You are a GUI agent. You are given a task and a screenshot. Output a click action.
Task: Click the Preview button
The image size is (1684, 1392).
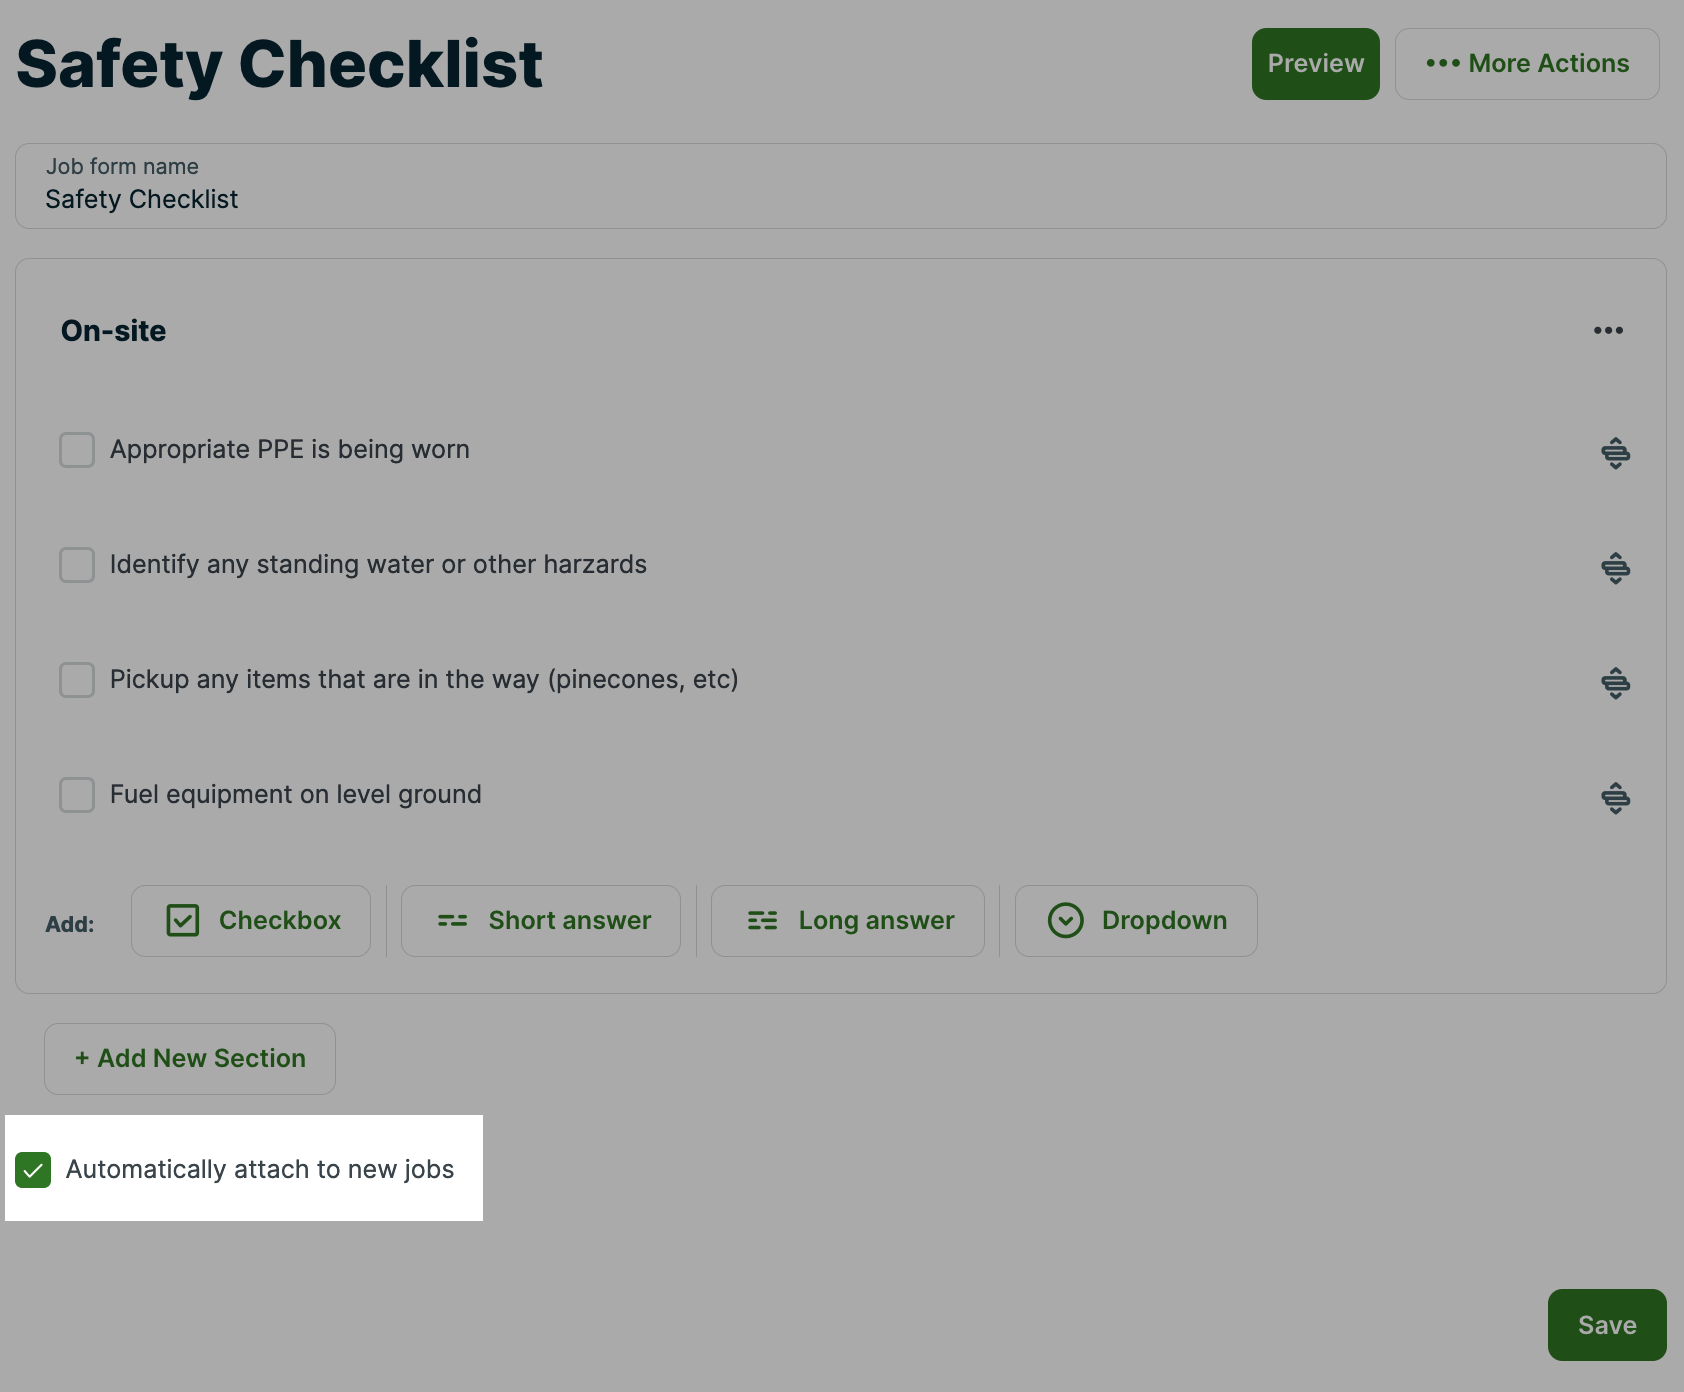tap(1315, 64)
